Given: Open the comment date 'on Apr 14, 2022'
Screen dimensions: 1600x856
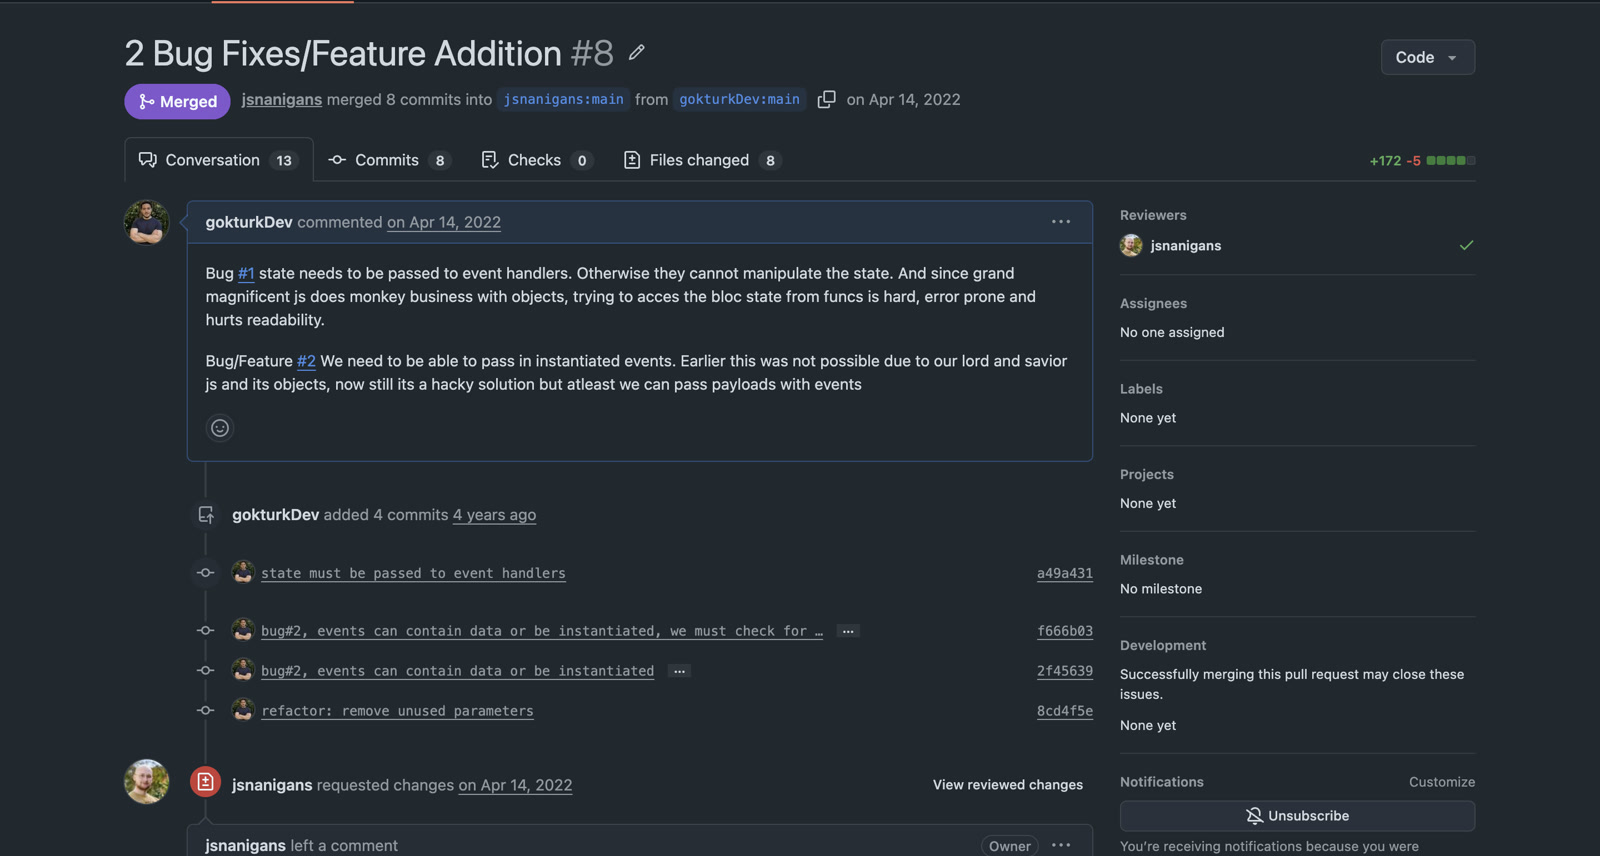Looking at the screenshot, I should pyautogui.click(x=444, y=222).
